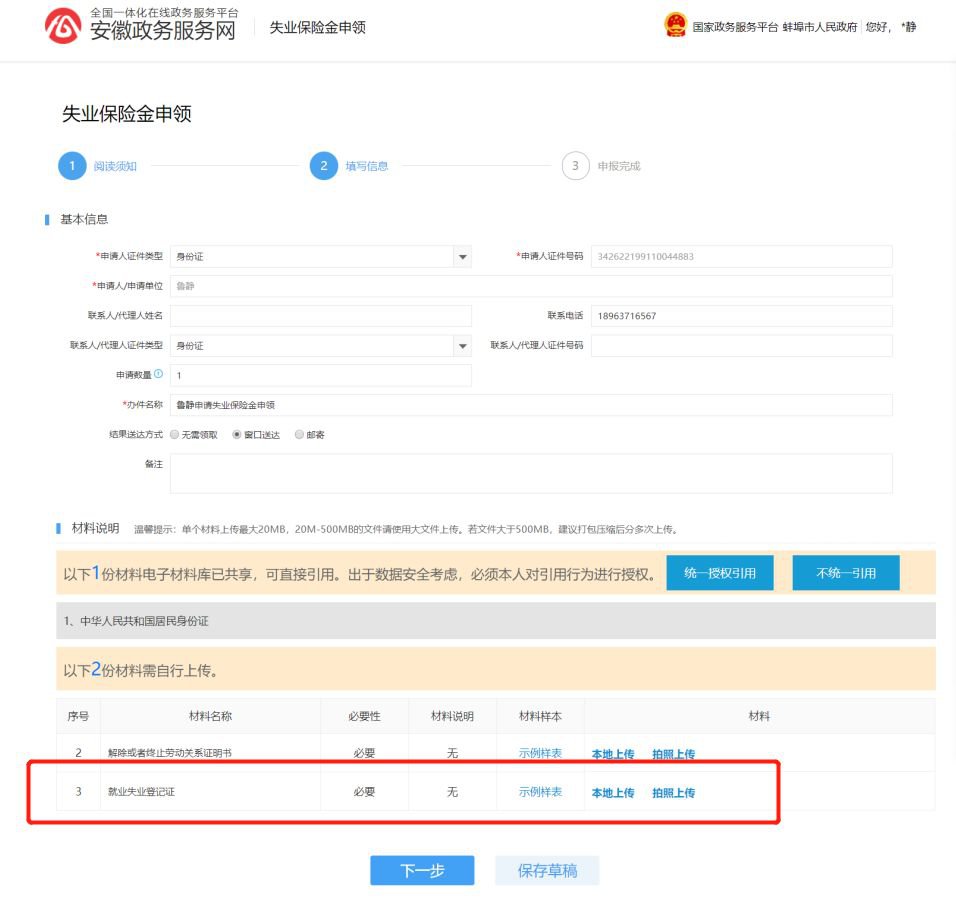This screenshot has height=906, width=956.
Task: Focus the 联系人/代理人姓名 field
Action: 321,316
